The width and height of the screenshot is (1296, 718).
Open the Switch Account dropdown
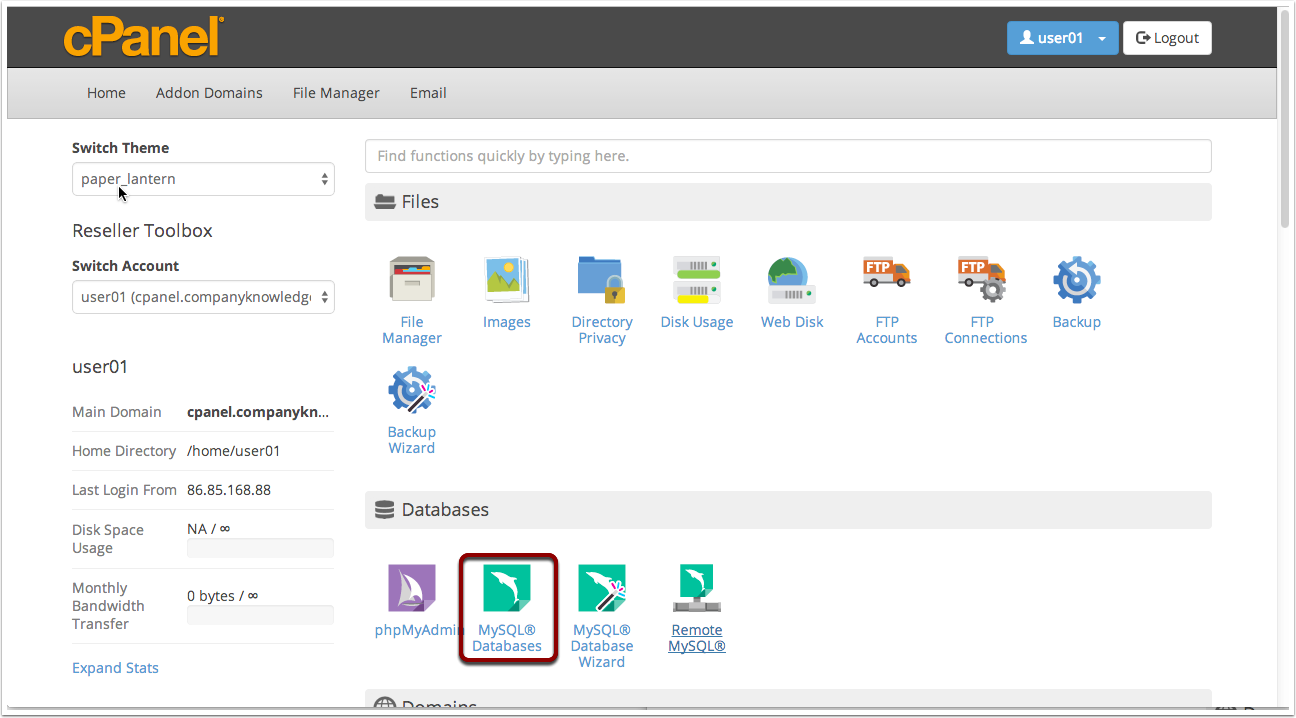tap(203, 297)
